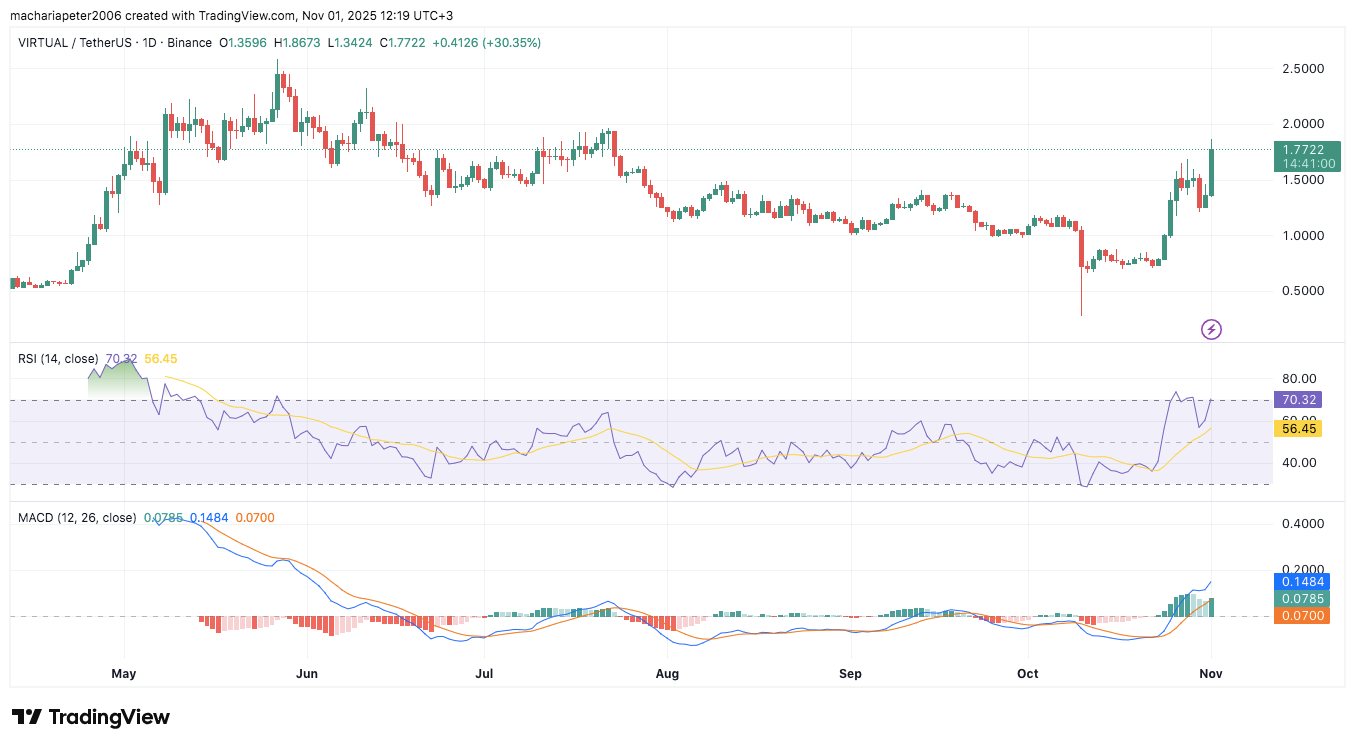The width and height of the screenshot is (1355, 747).
Task: Click the 0.4000 level on the MACD axis
Action: coord(1303,524)
